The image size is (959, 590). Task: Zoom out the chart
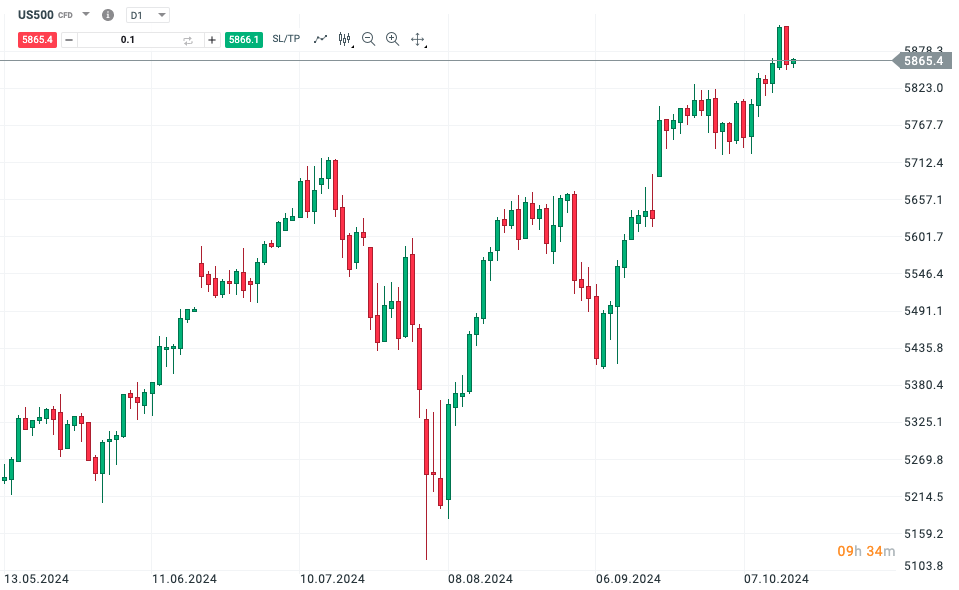coord(368,39)
